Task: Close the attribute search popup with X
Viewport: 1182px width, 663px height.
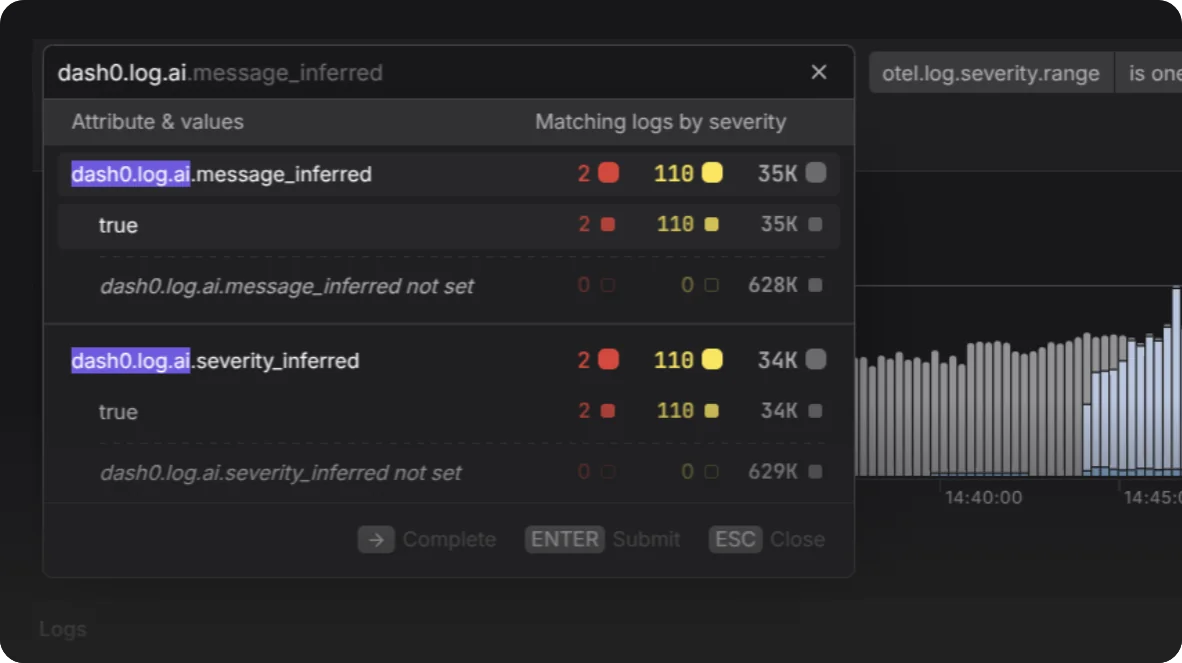Action: tap(819, 72)
